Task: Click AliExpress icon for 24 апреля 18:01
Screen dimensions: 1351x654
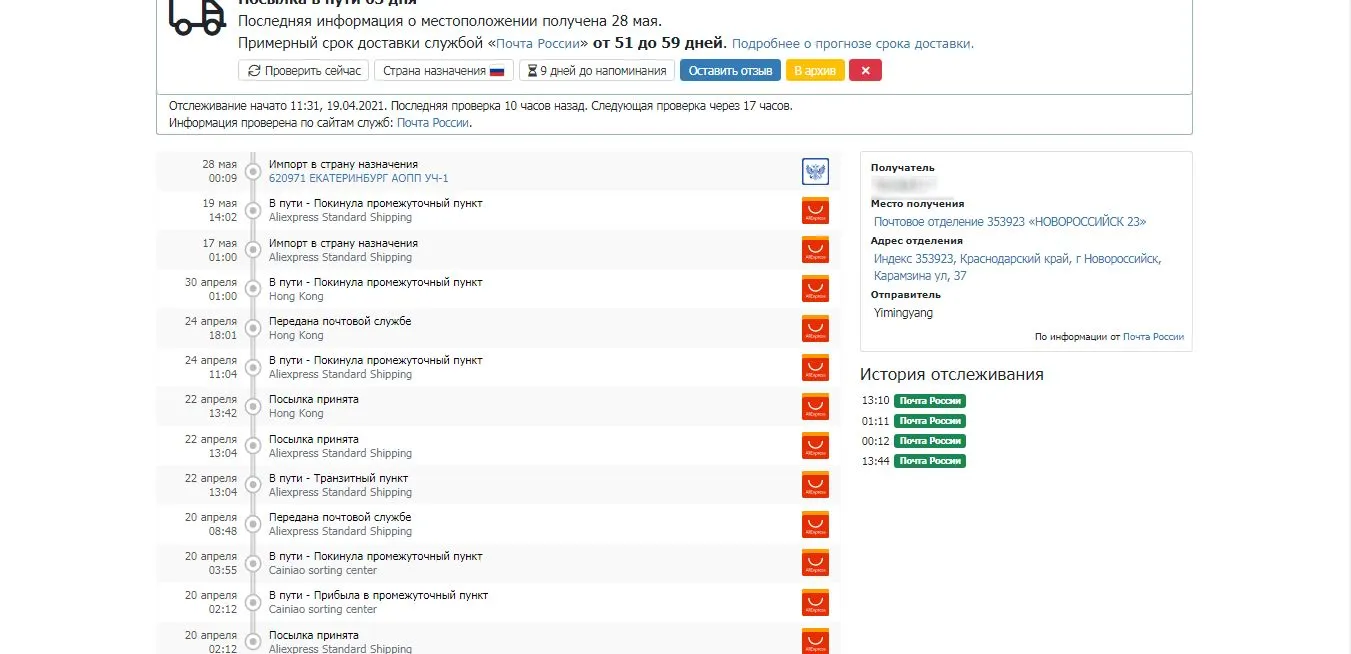Action: 815,328
